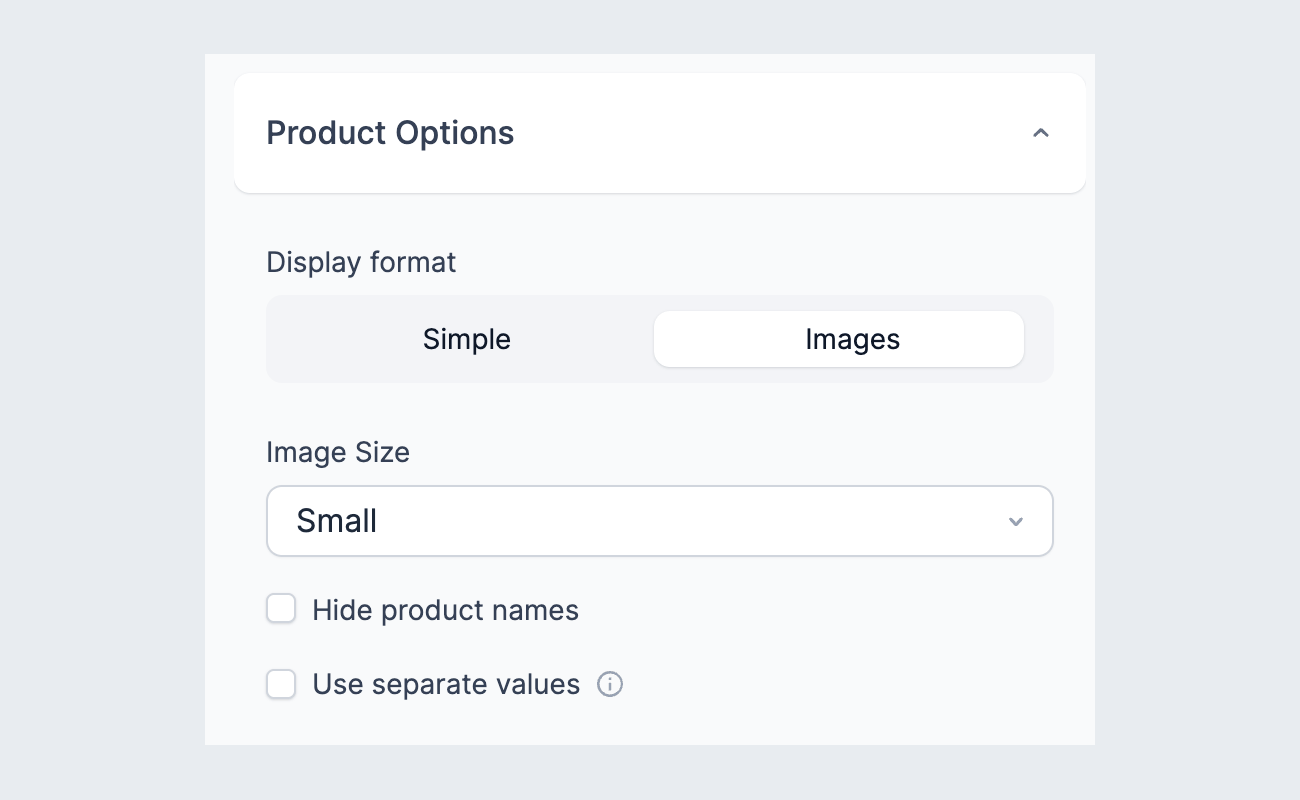The width and height of the screenshot is (1300, 800).
Task: Collapse the Product Options section via its chevron
Action: [1041, 133]
